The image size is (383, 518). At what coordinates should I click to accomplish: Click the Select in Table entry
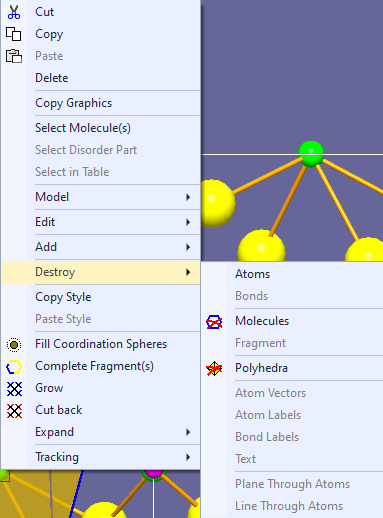(x=101, y=172)
